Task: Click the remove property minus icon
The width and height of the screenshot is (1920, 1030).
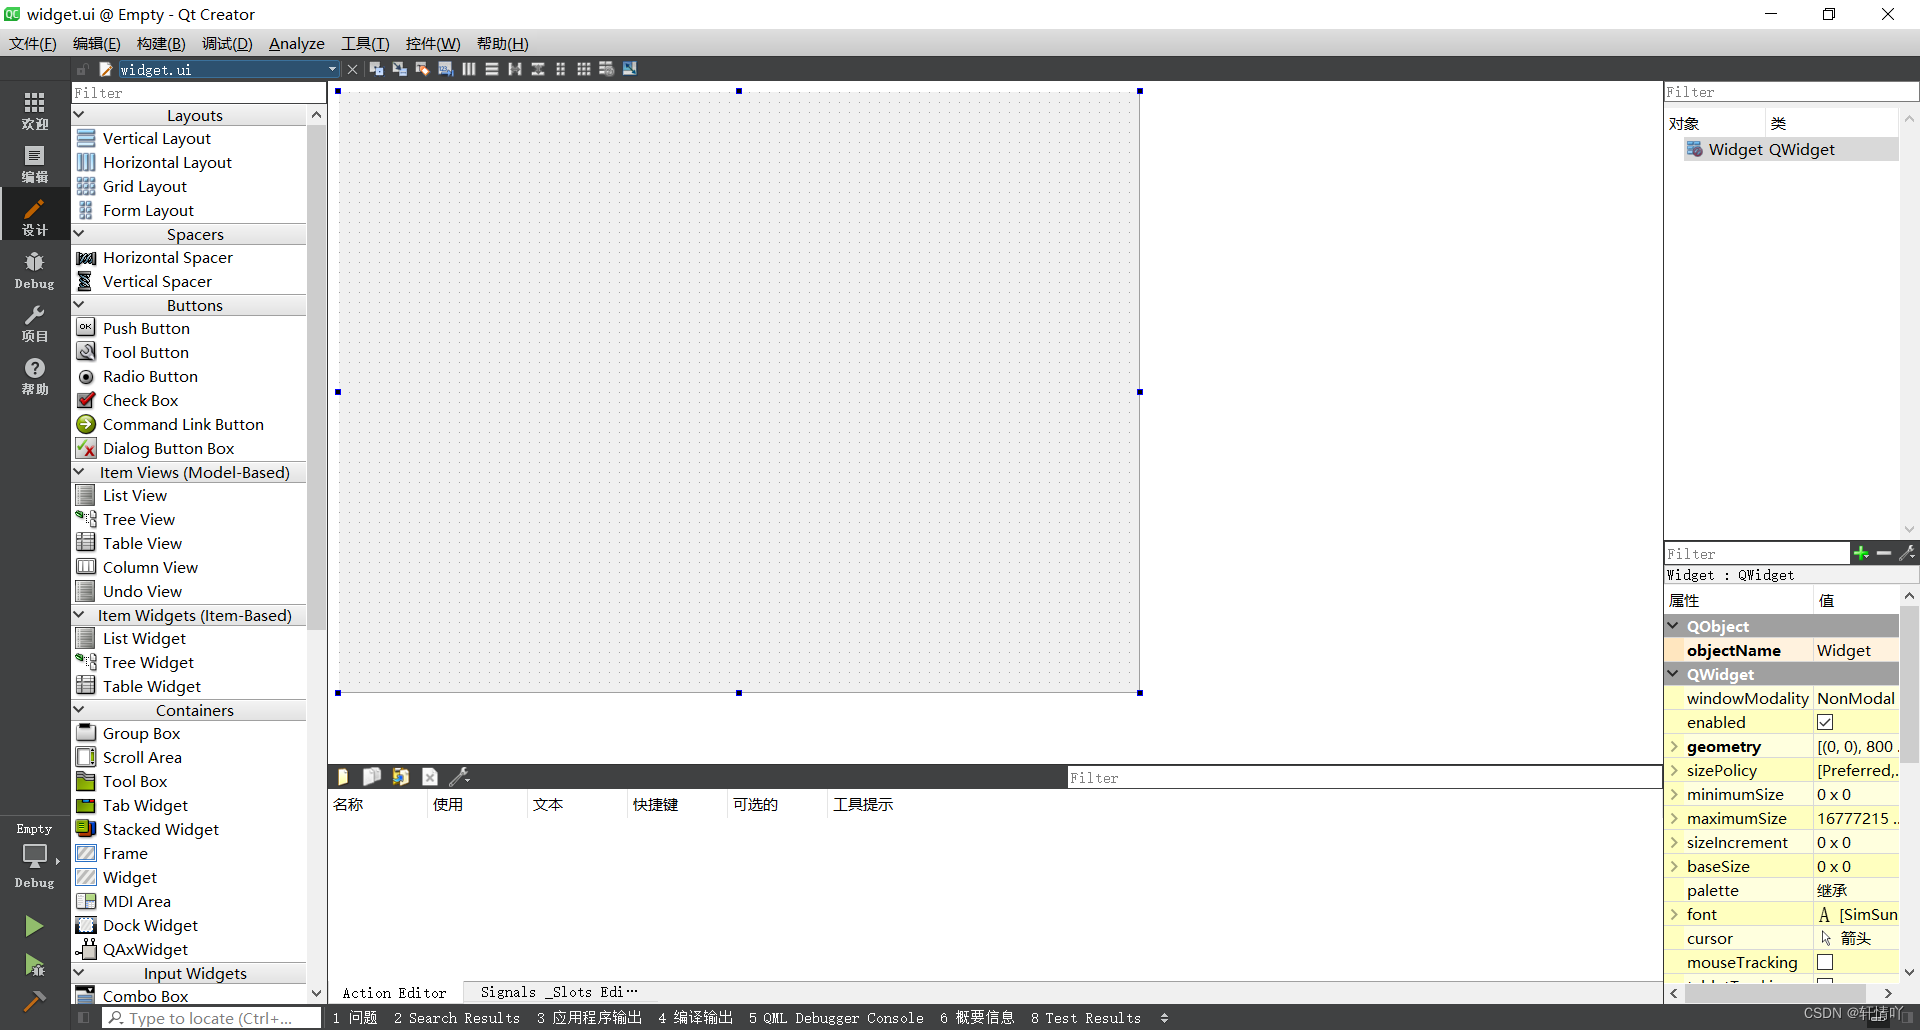Action: click(x=1884, y=553)
